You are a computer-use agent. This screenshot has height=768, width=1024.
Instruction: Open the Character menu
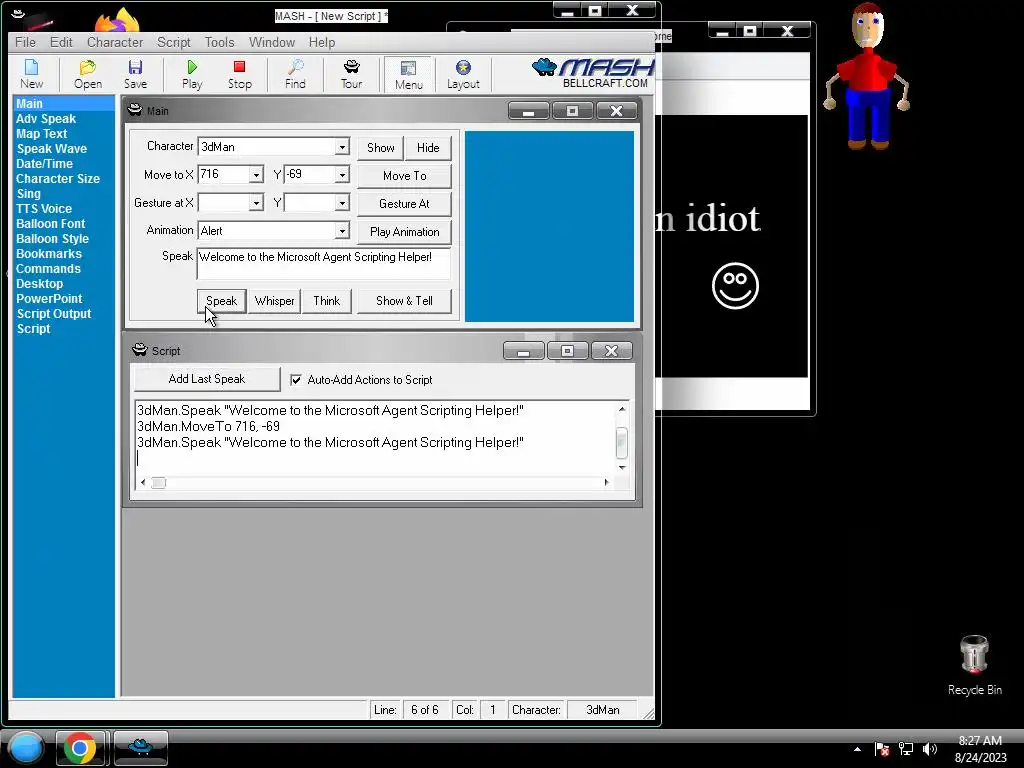[x=115, y=42]
